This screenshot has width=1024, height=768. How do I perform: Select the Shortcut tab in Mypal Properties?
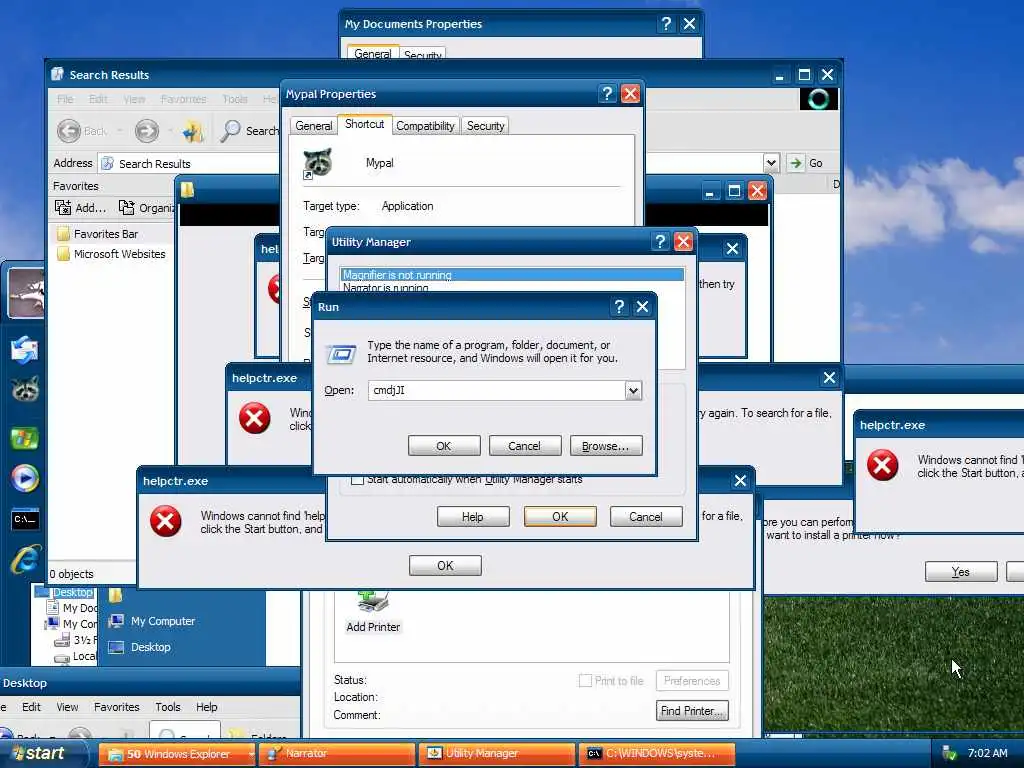tap(364, 124)
